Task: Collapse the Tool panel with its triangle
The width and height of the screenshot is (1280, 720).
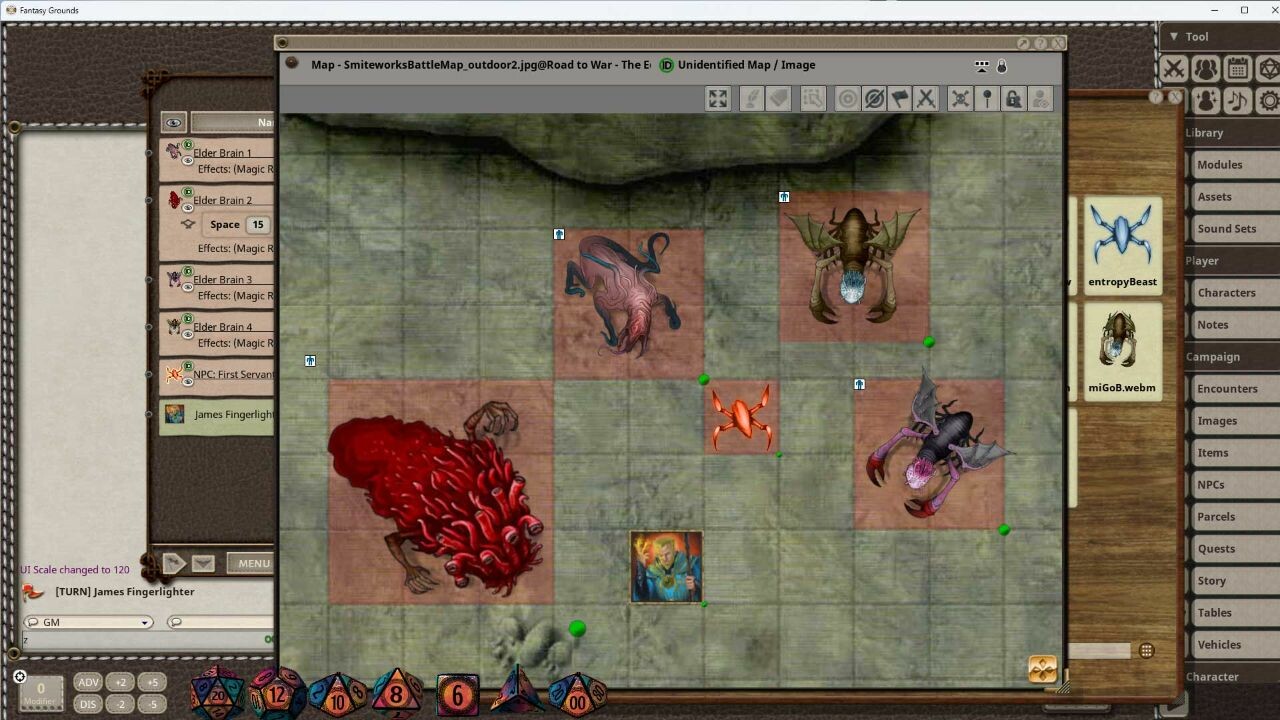Action: click(1172, 36)
